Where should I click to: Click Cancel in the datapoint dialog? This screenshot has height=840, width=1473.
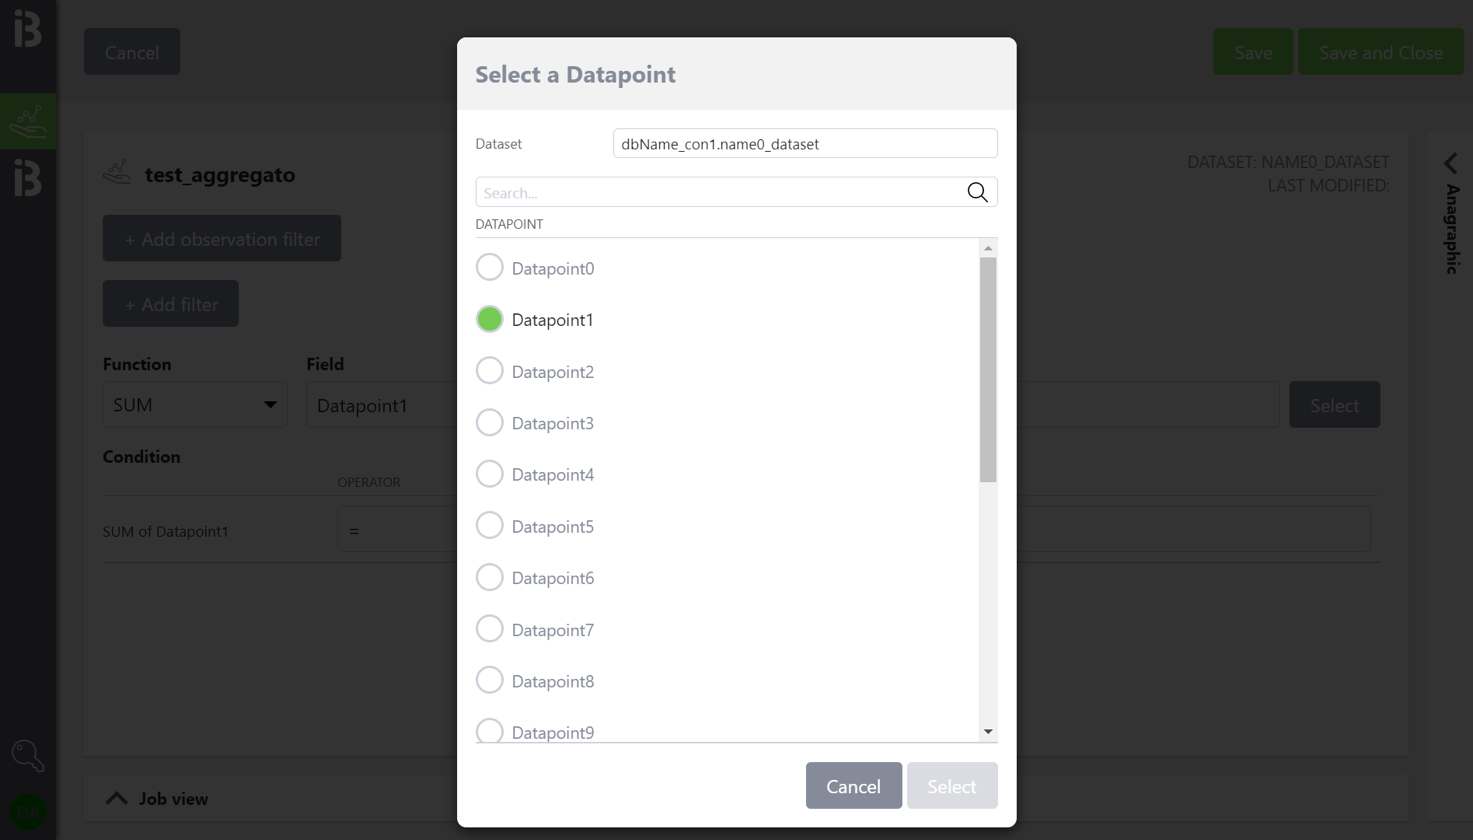(x=853, y=786)
